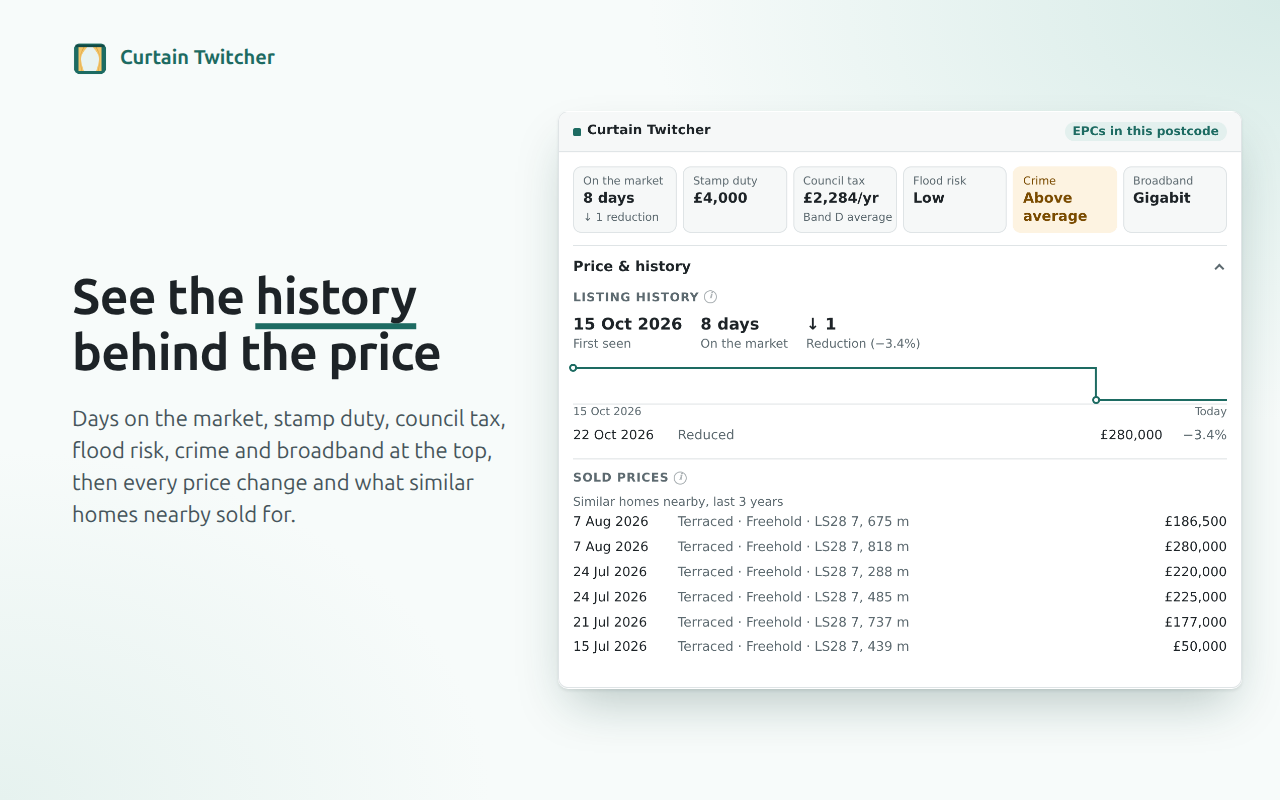Click the £50,000 sold price
Viewport: 1280px width, 800px height.
pos(1200,647)
